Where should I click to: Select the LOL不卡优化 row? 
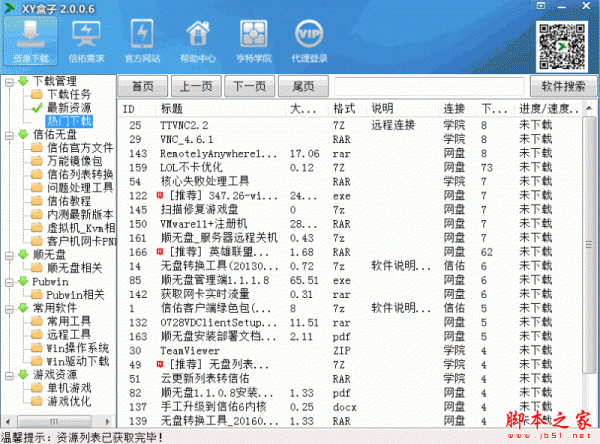point(350,168)
